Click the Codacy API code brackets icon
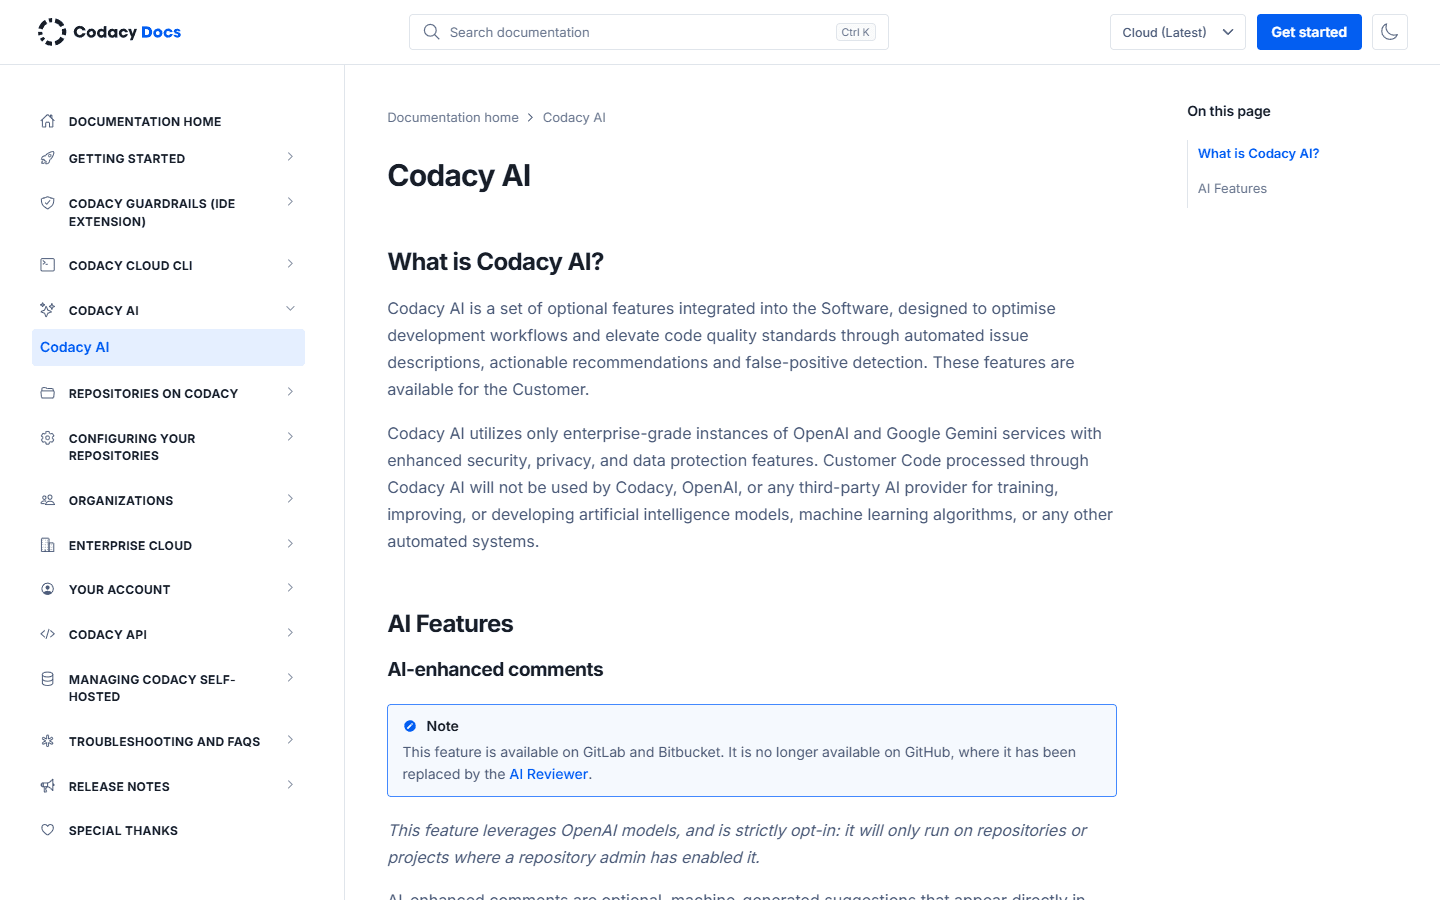The height and width of the screenshot is (900, 1440). pyautogui.click(x=47, y=634)
